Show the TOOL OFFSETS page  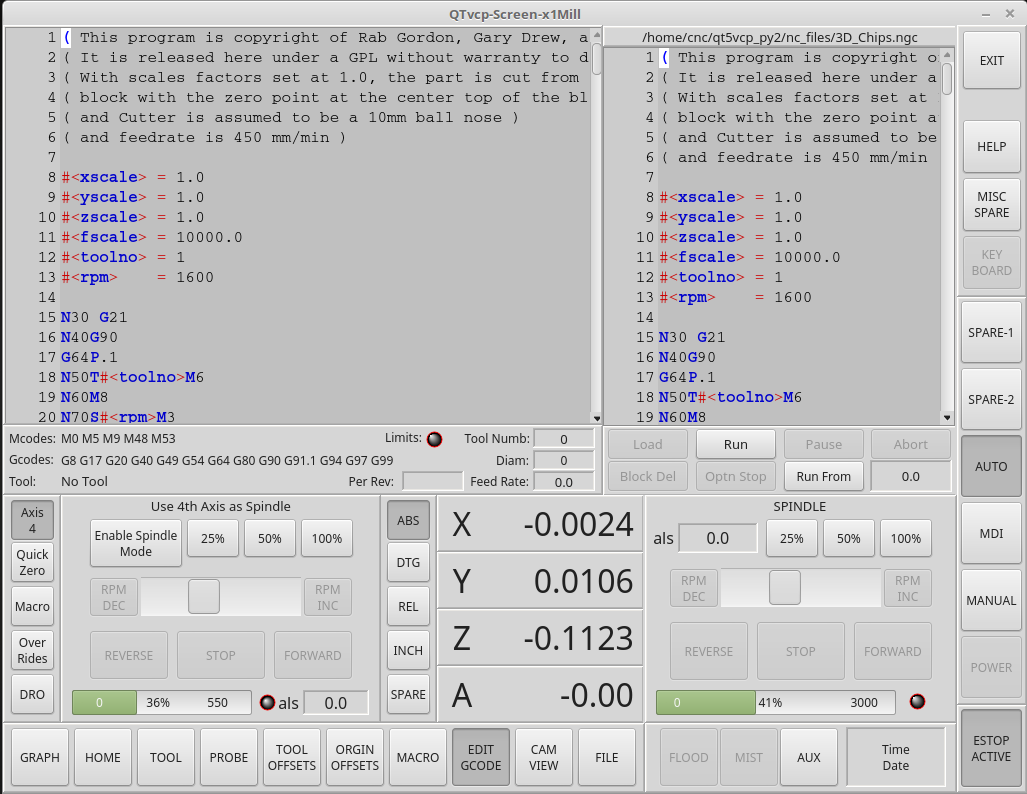click(291, 757)
